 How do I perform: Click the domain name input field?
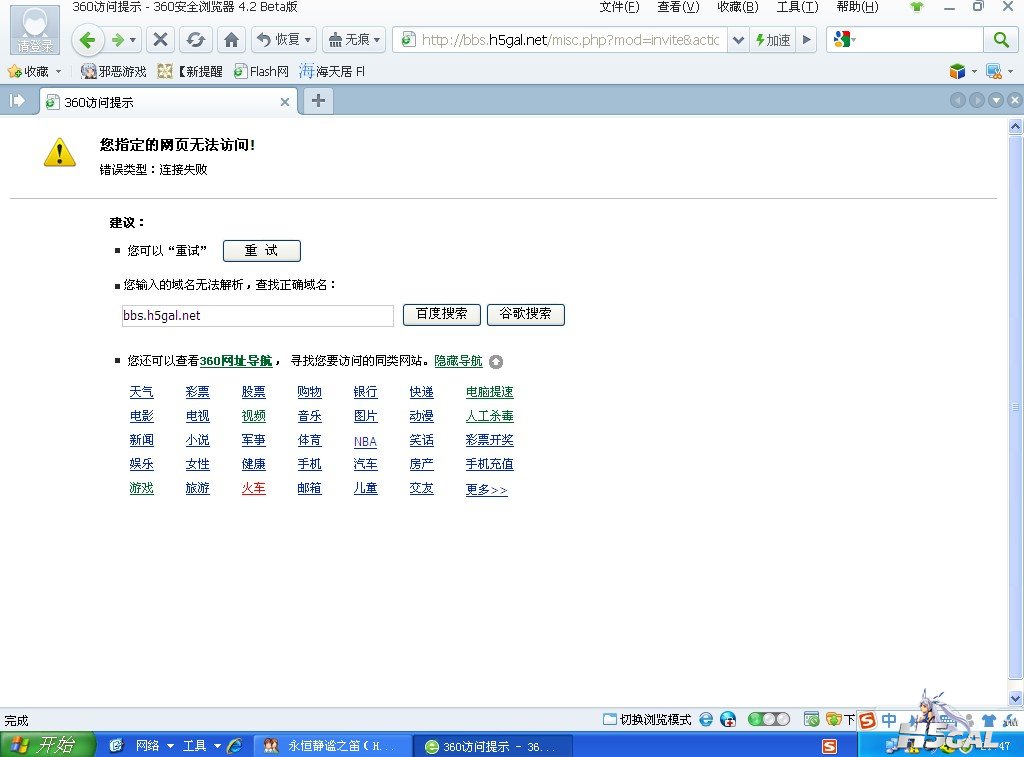tap(257, 315)
